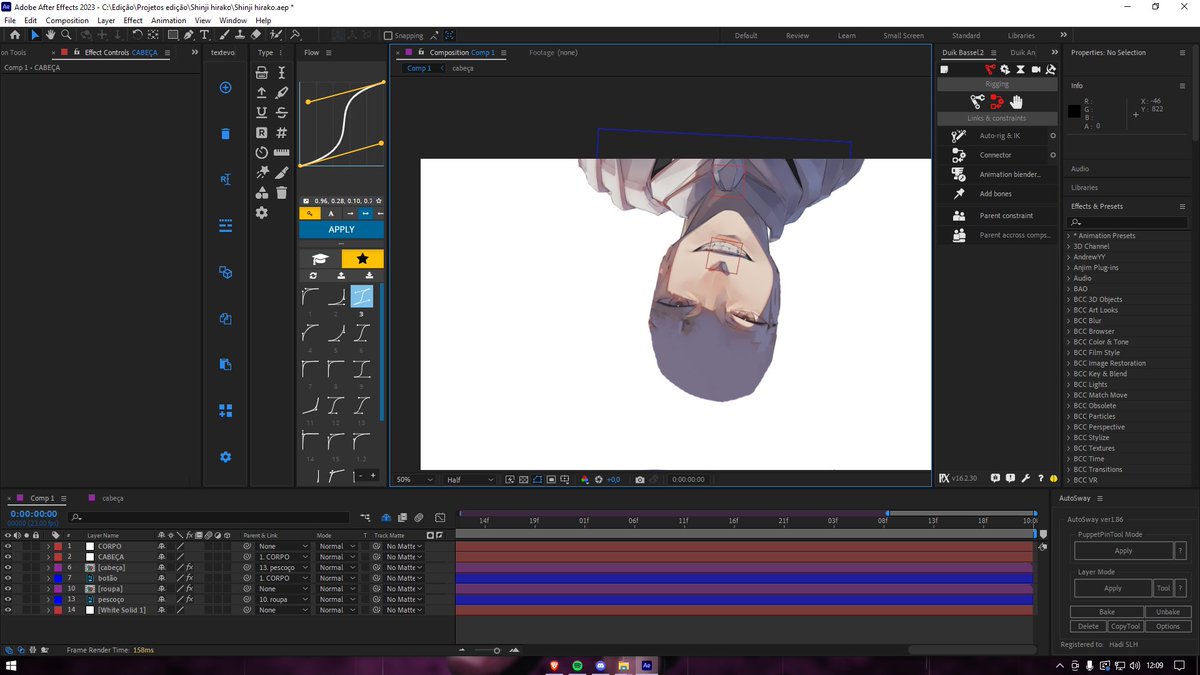Open parent dropdown for CORPO layer

point(284,546)
